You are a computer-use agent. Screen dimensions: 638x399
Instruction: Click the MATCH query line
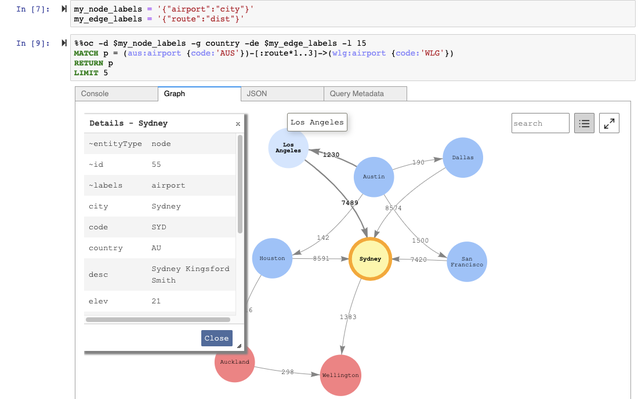pyautogui.click(x=264, y=53)
